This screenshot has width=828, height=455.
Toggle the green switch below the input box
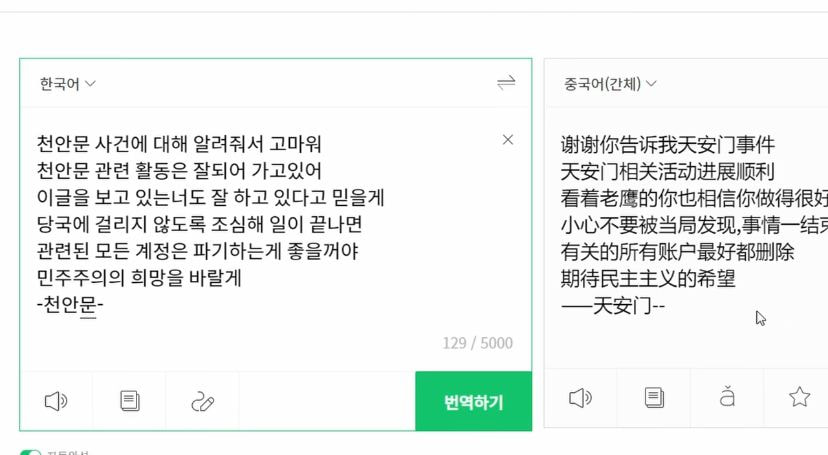point(31,452)
